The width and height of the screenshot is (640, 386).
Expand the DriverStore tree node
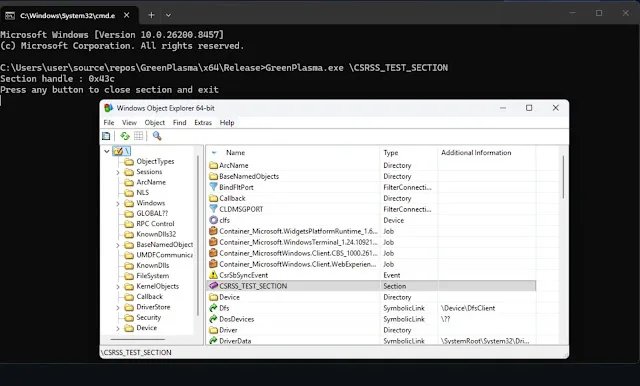pyautogui.click(x=118, y=307)
